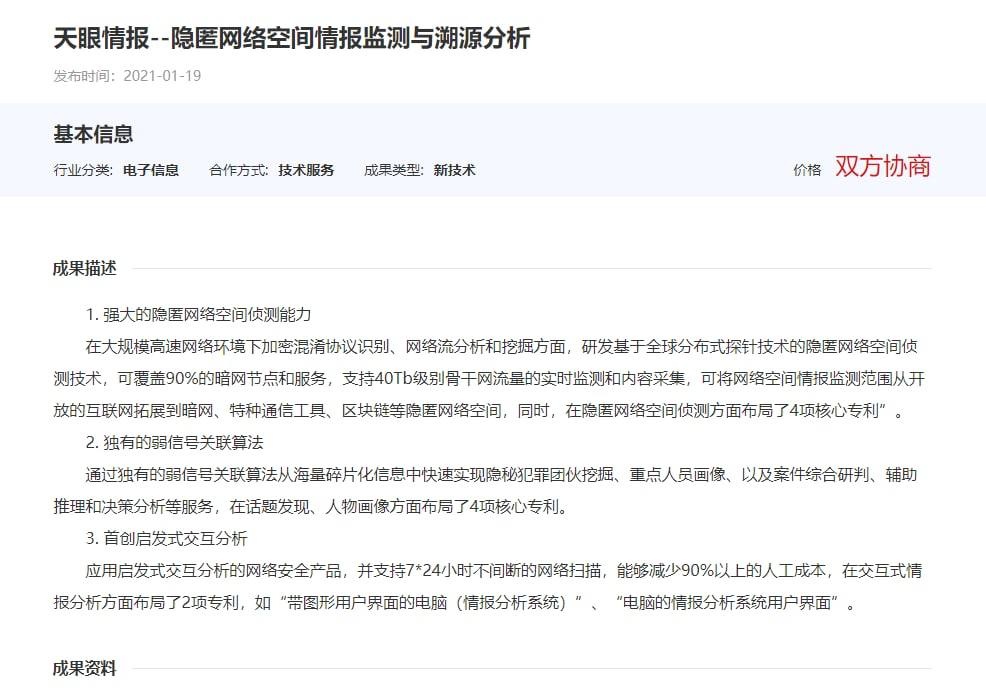Click the 成果类型 label
Viewport: 986px width, 695px height.
tap(394, 170)
